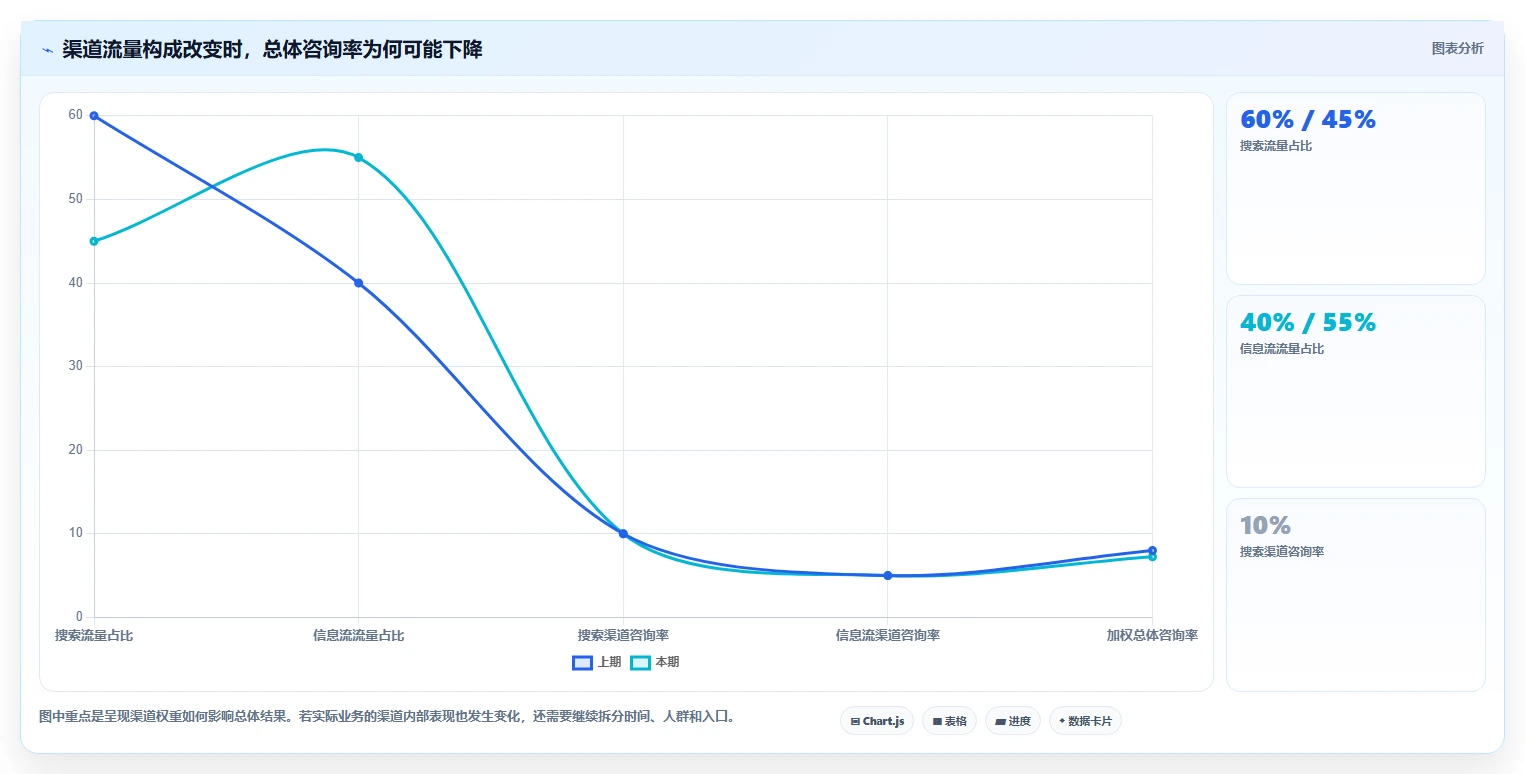Click the cyan 本期 legend color box

(x=641, y=662)
